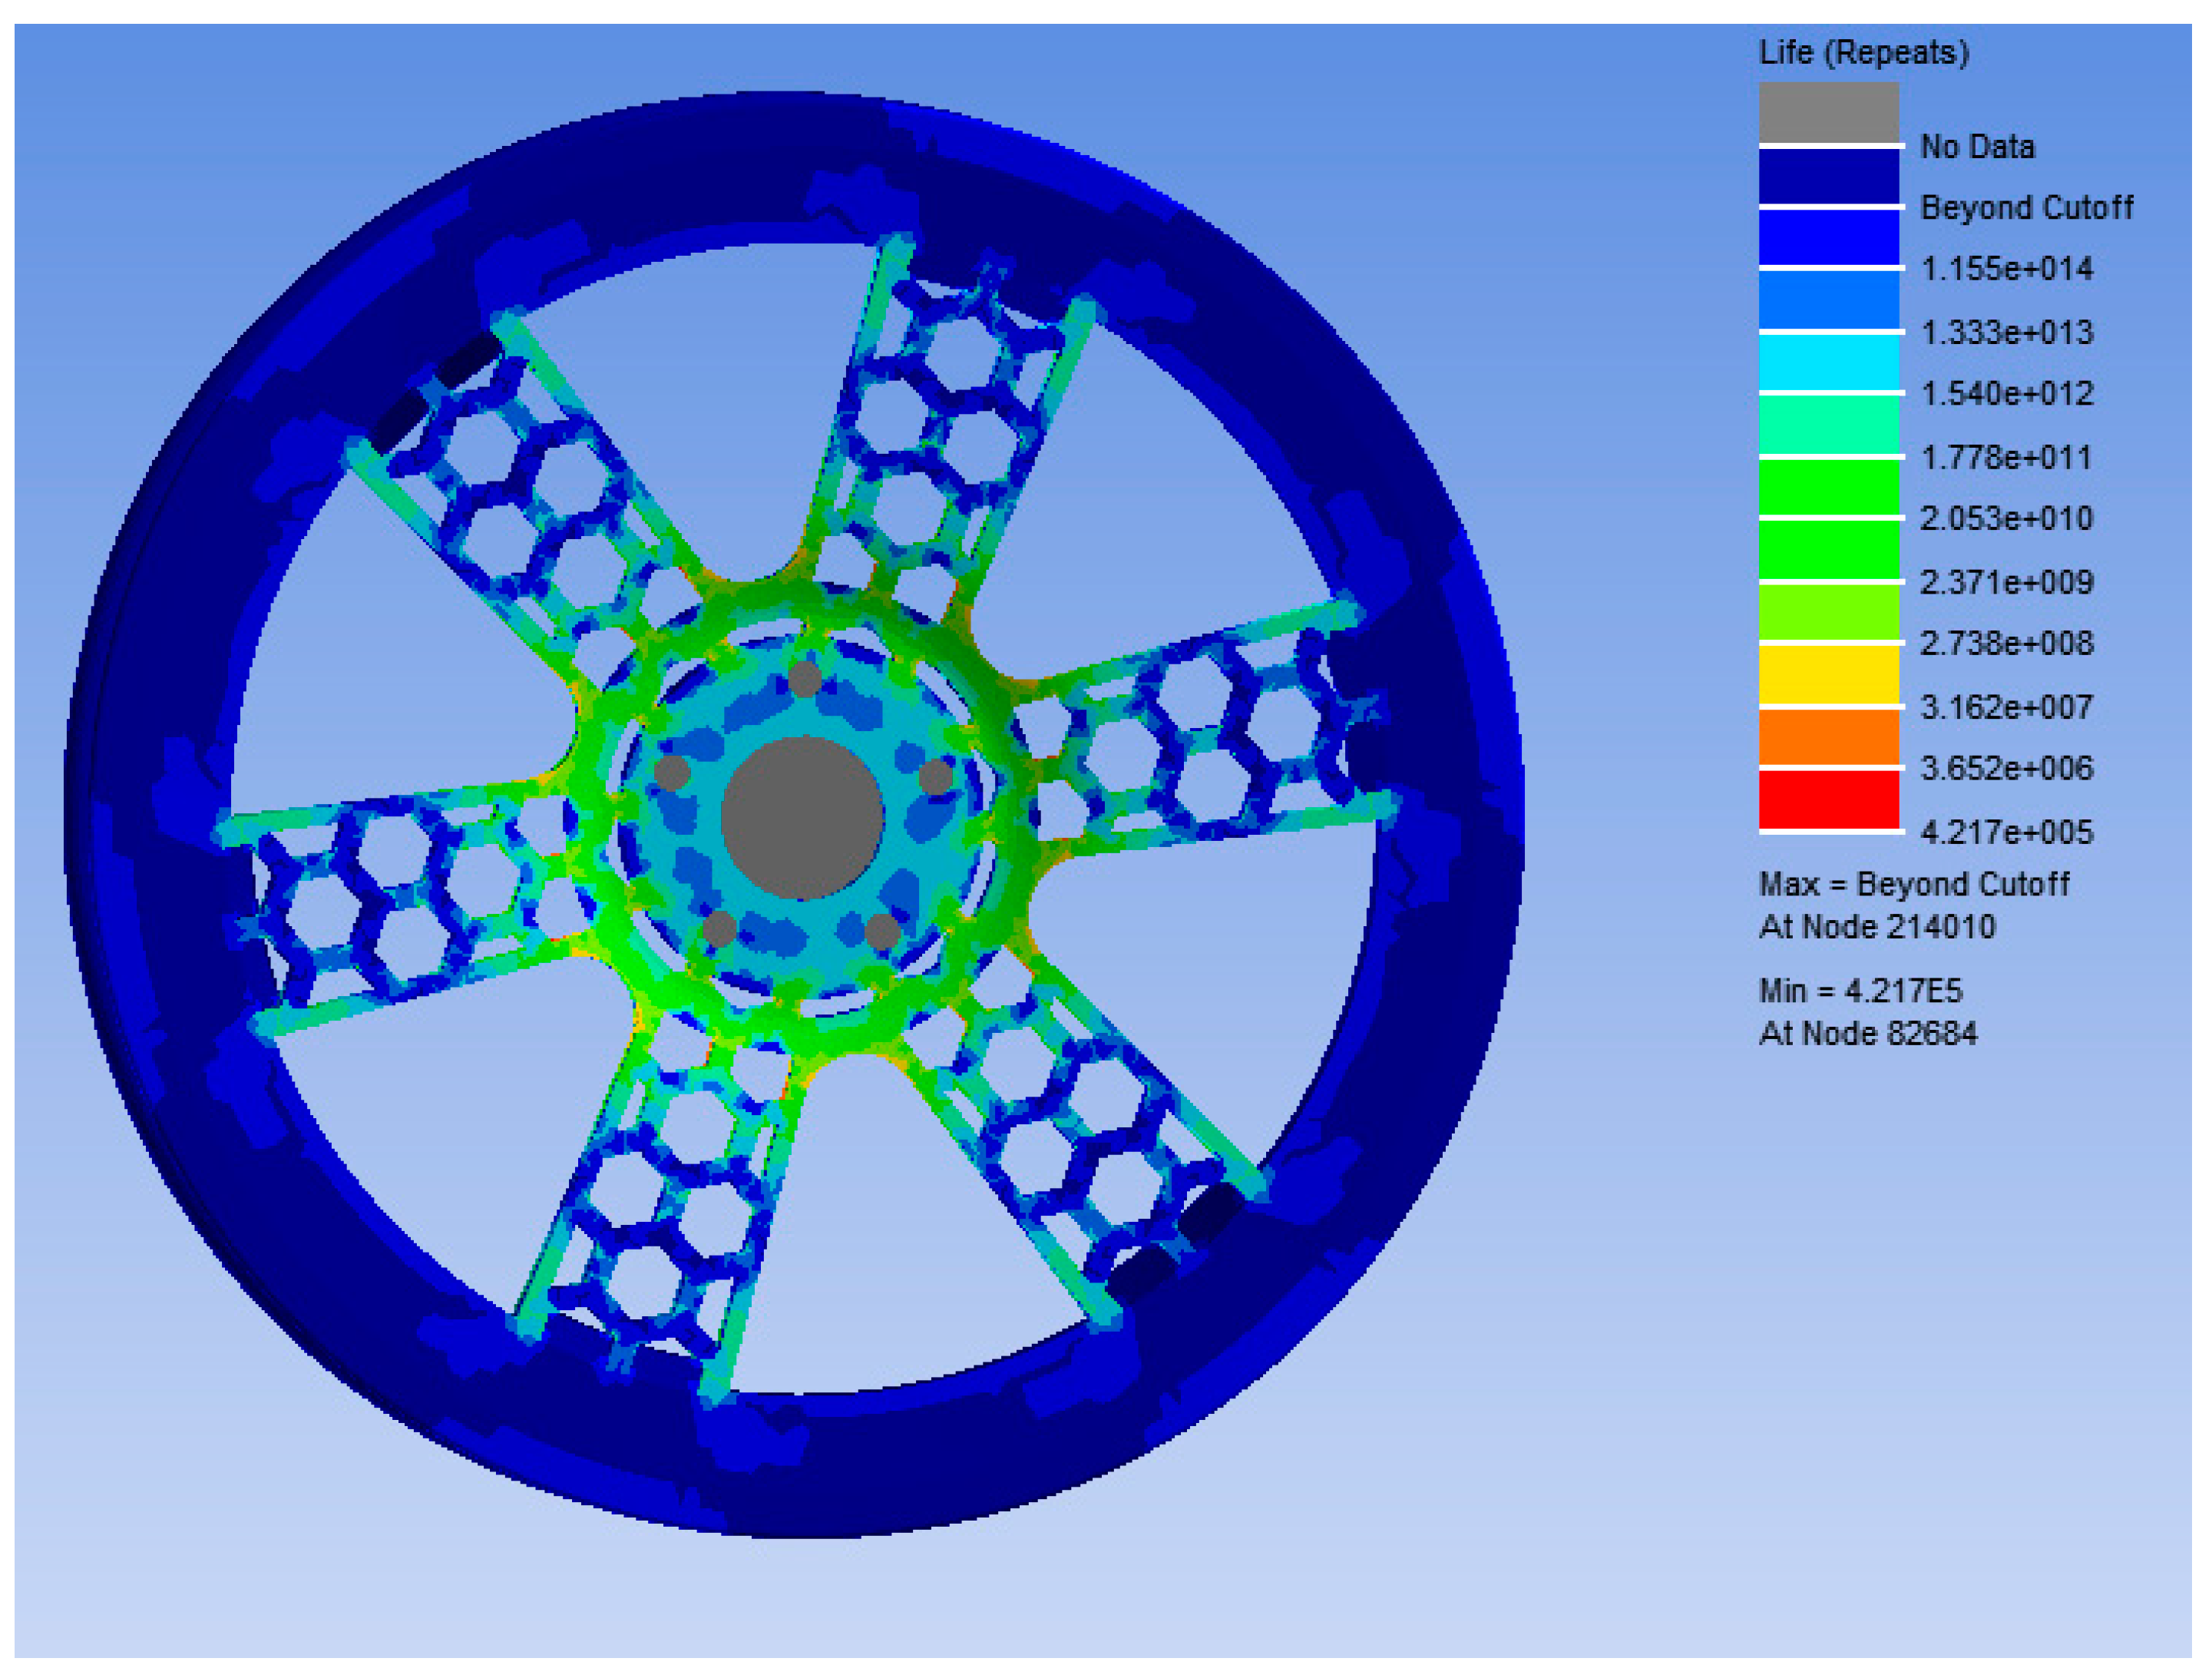
Task: Click the right gray bolt hole on hub
Action: [x=936, y=777]
